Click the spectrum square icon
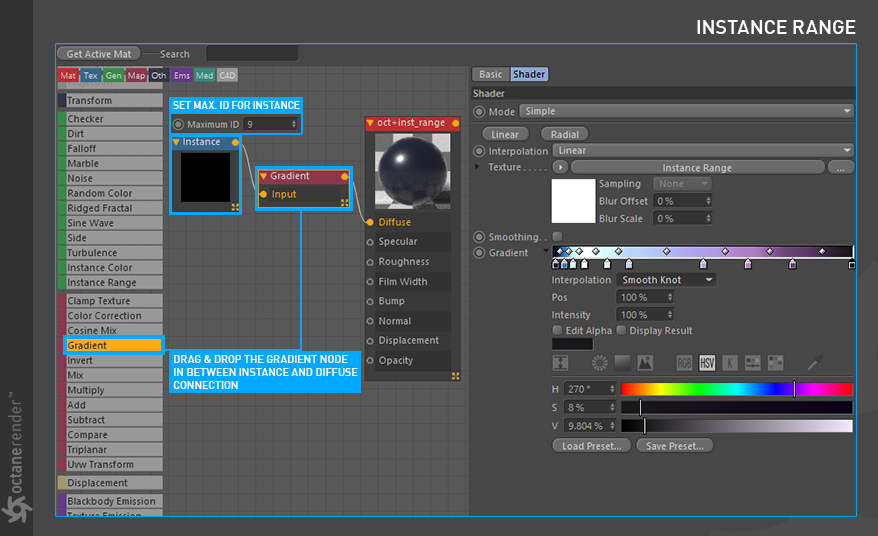This screenshot has height=536, width=878. click(622, 363)
